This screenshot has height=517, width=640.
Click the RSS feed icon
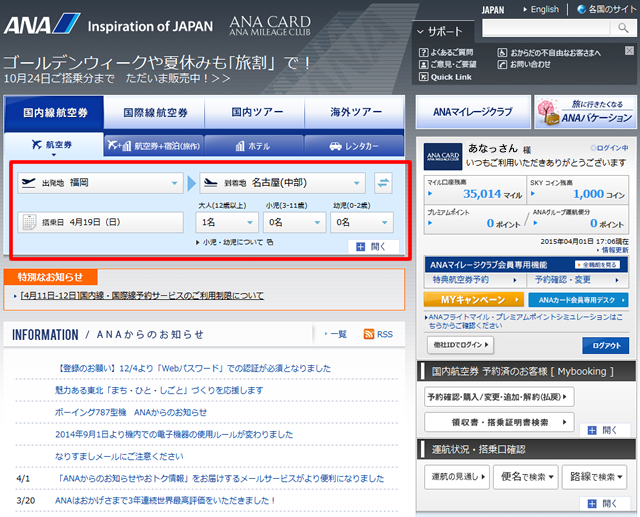click(369, 334)
